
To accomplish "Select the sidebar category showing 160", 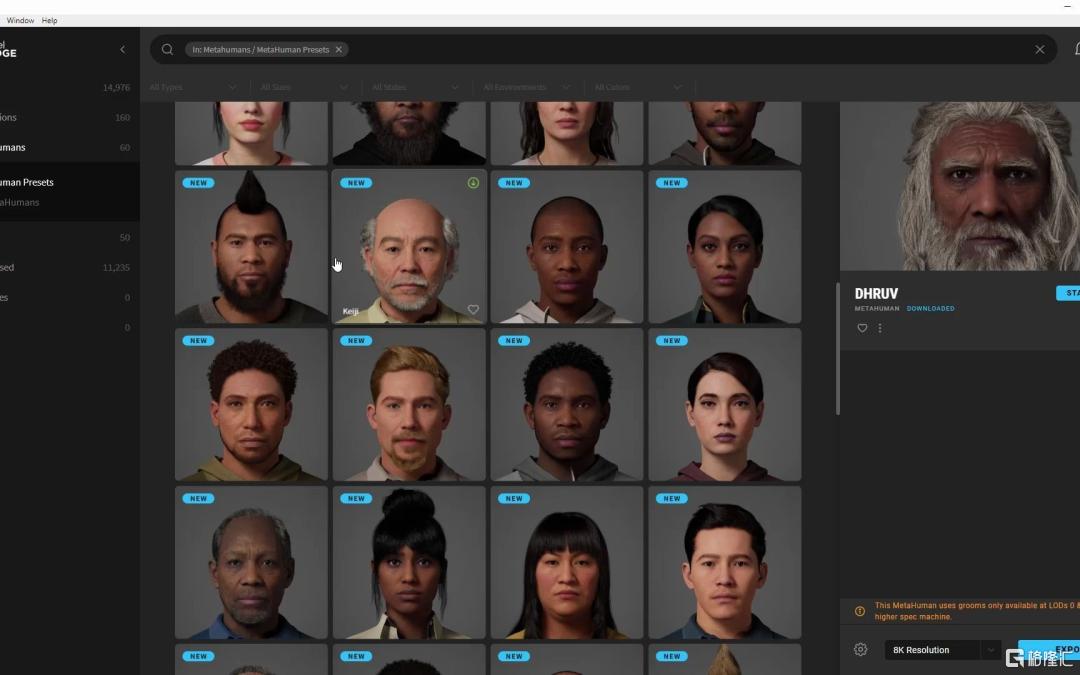I will [x=65, y=118].
